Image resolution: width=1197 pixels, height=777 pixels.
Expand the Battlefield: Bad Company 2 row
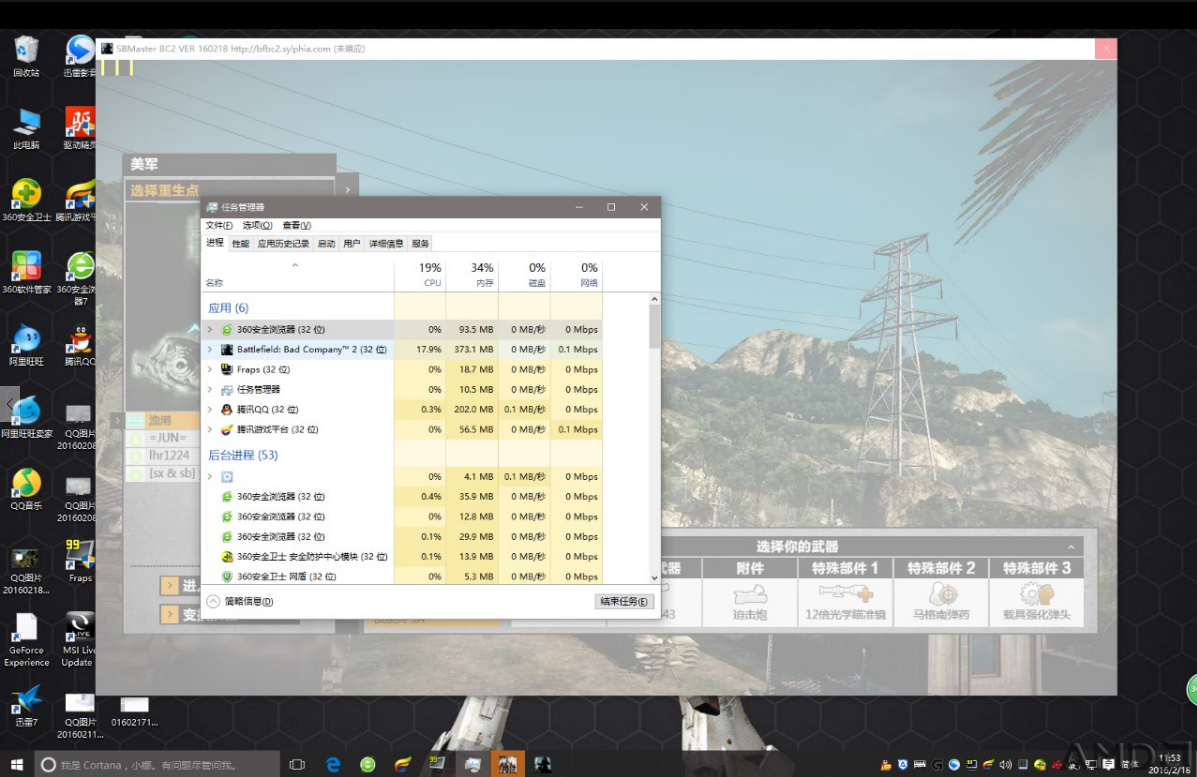point(210,350)
